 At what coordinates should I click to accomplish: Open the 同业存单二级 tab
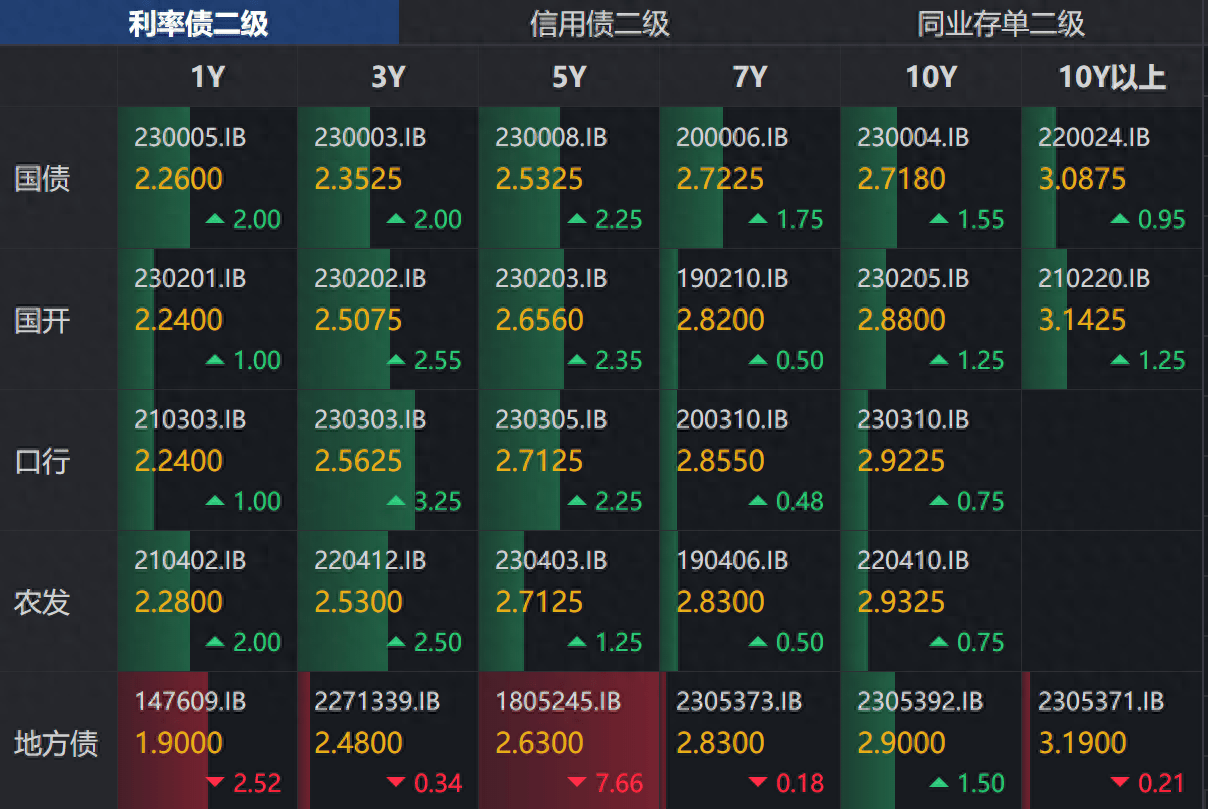(x=1000, y=23)
